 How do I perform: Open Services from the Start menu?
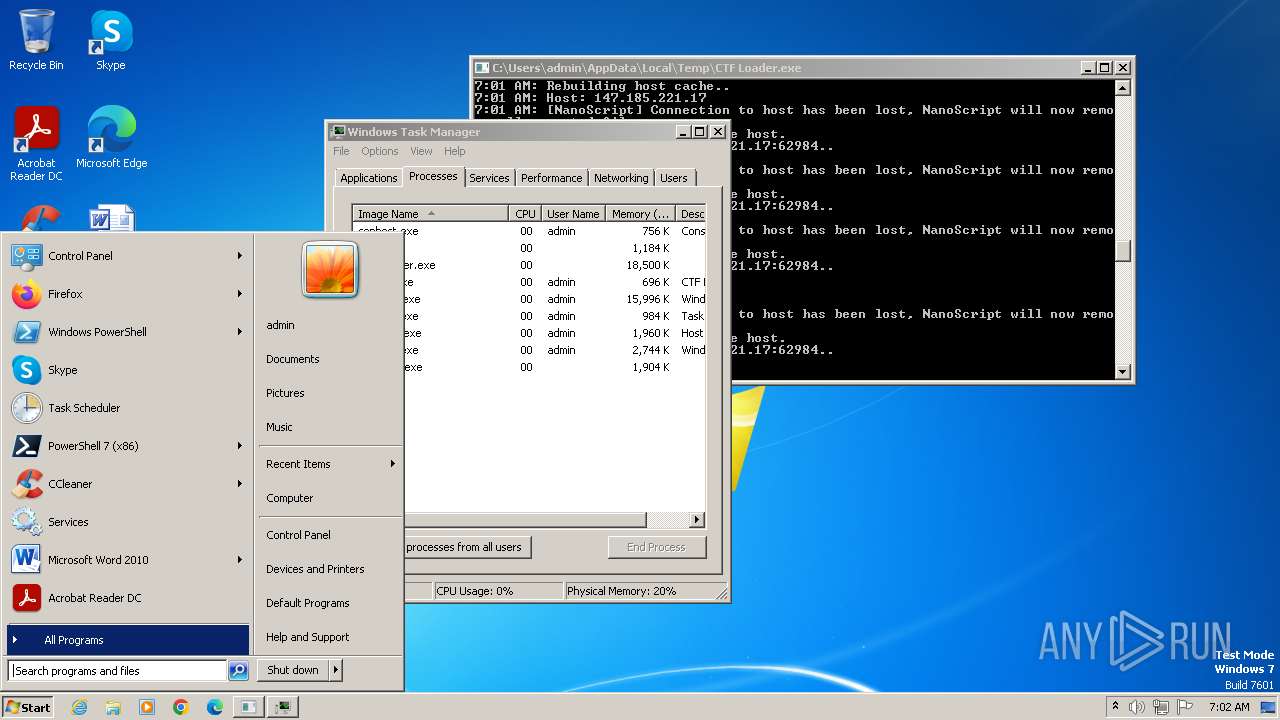127,522
